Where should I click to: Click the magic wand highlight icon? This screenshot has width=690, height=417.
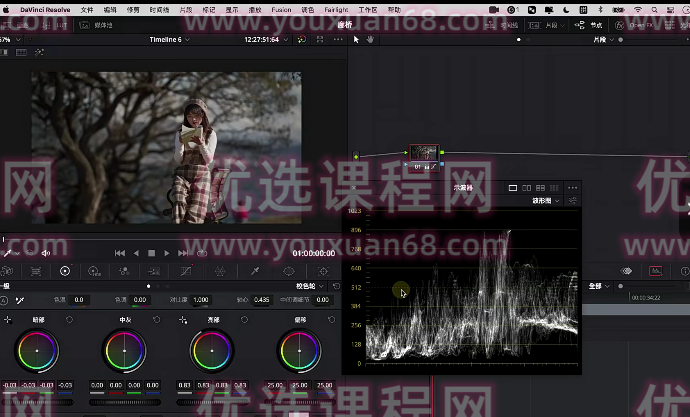[39, 53]
